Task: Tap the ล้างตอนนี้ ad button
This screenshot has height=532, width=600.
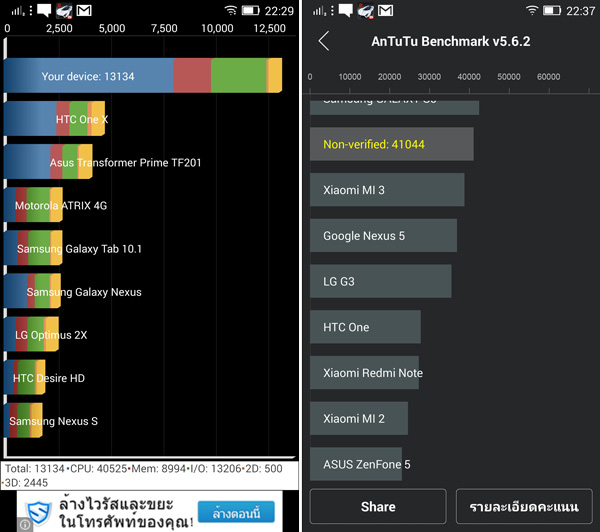Action: tap(236, 512)
